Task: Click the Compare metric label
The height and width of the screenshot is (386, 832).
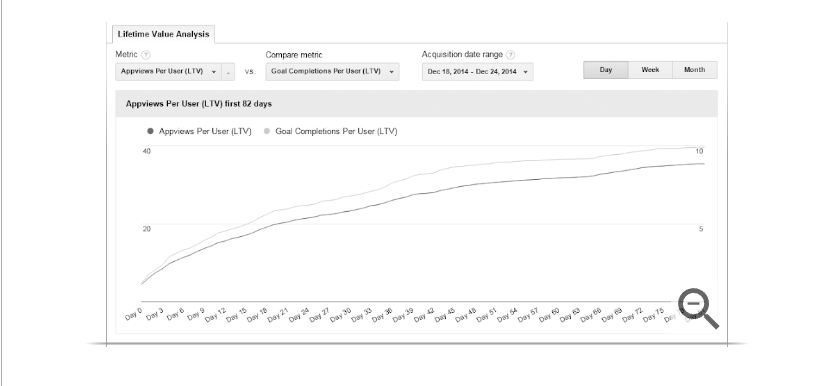Action: point(294,55)
